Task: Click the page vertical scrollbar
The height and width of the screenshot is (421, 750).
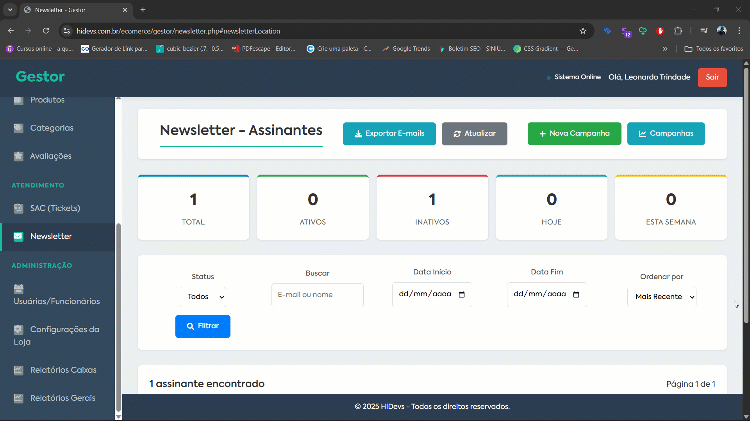Action: [x=746, y=196]
